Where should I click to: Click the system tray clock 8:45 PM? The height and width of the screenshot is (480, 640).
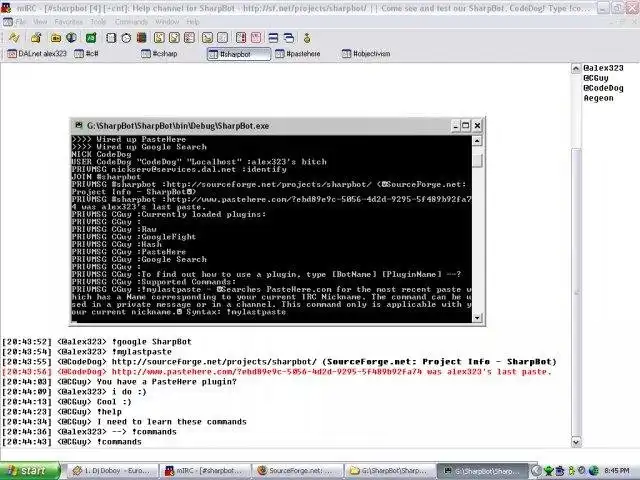(616, 471)
